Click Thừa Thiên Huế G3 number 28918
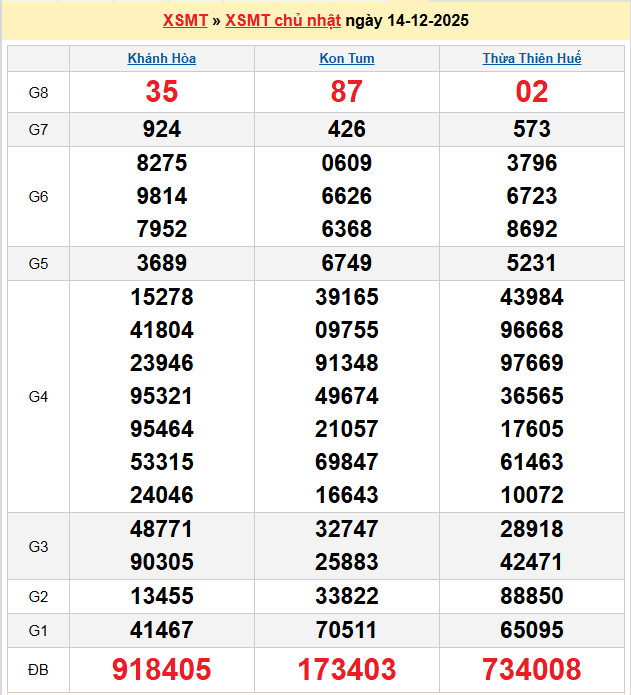 (x=531, y=529)
